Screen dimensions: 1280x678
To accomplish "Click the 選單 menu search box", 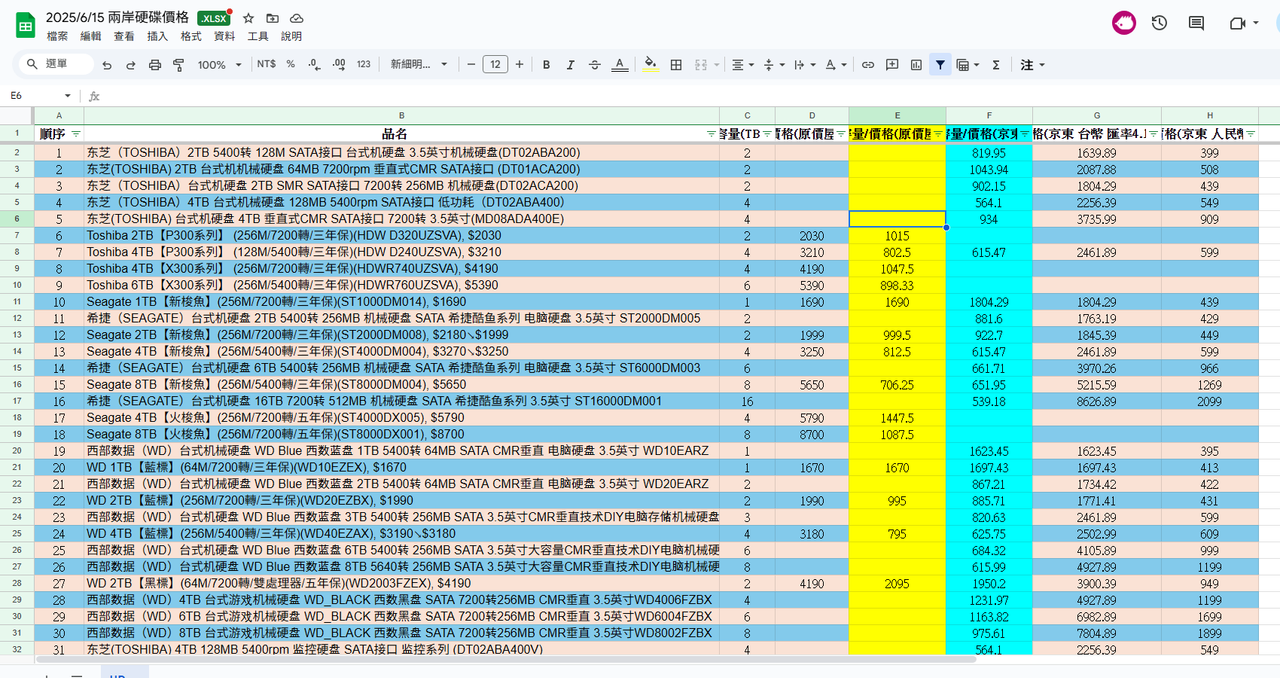I will click(x=56, y=64).
